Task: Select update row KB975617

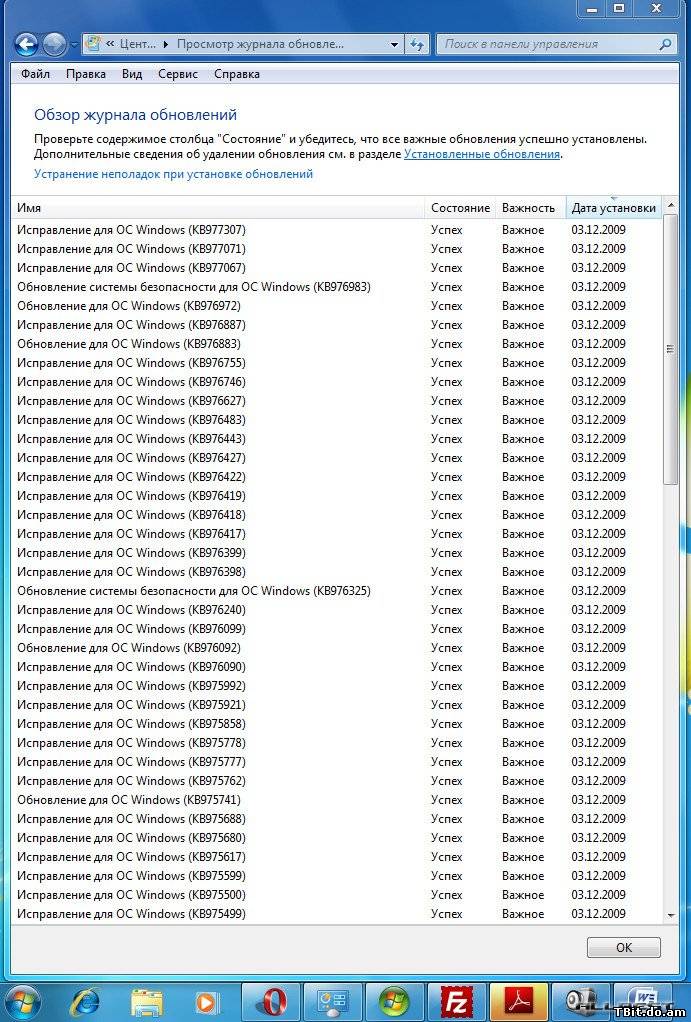Action: (336, 856)
